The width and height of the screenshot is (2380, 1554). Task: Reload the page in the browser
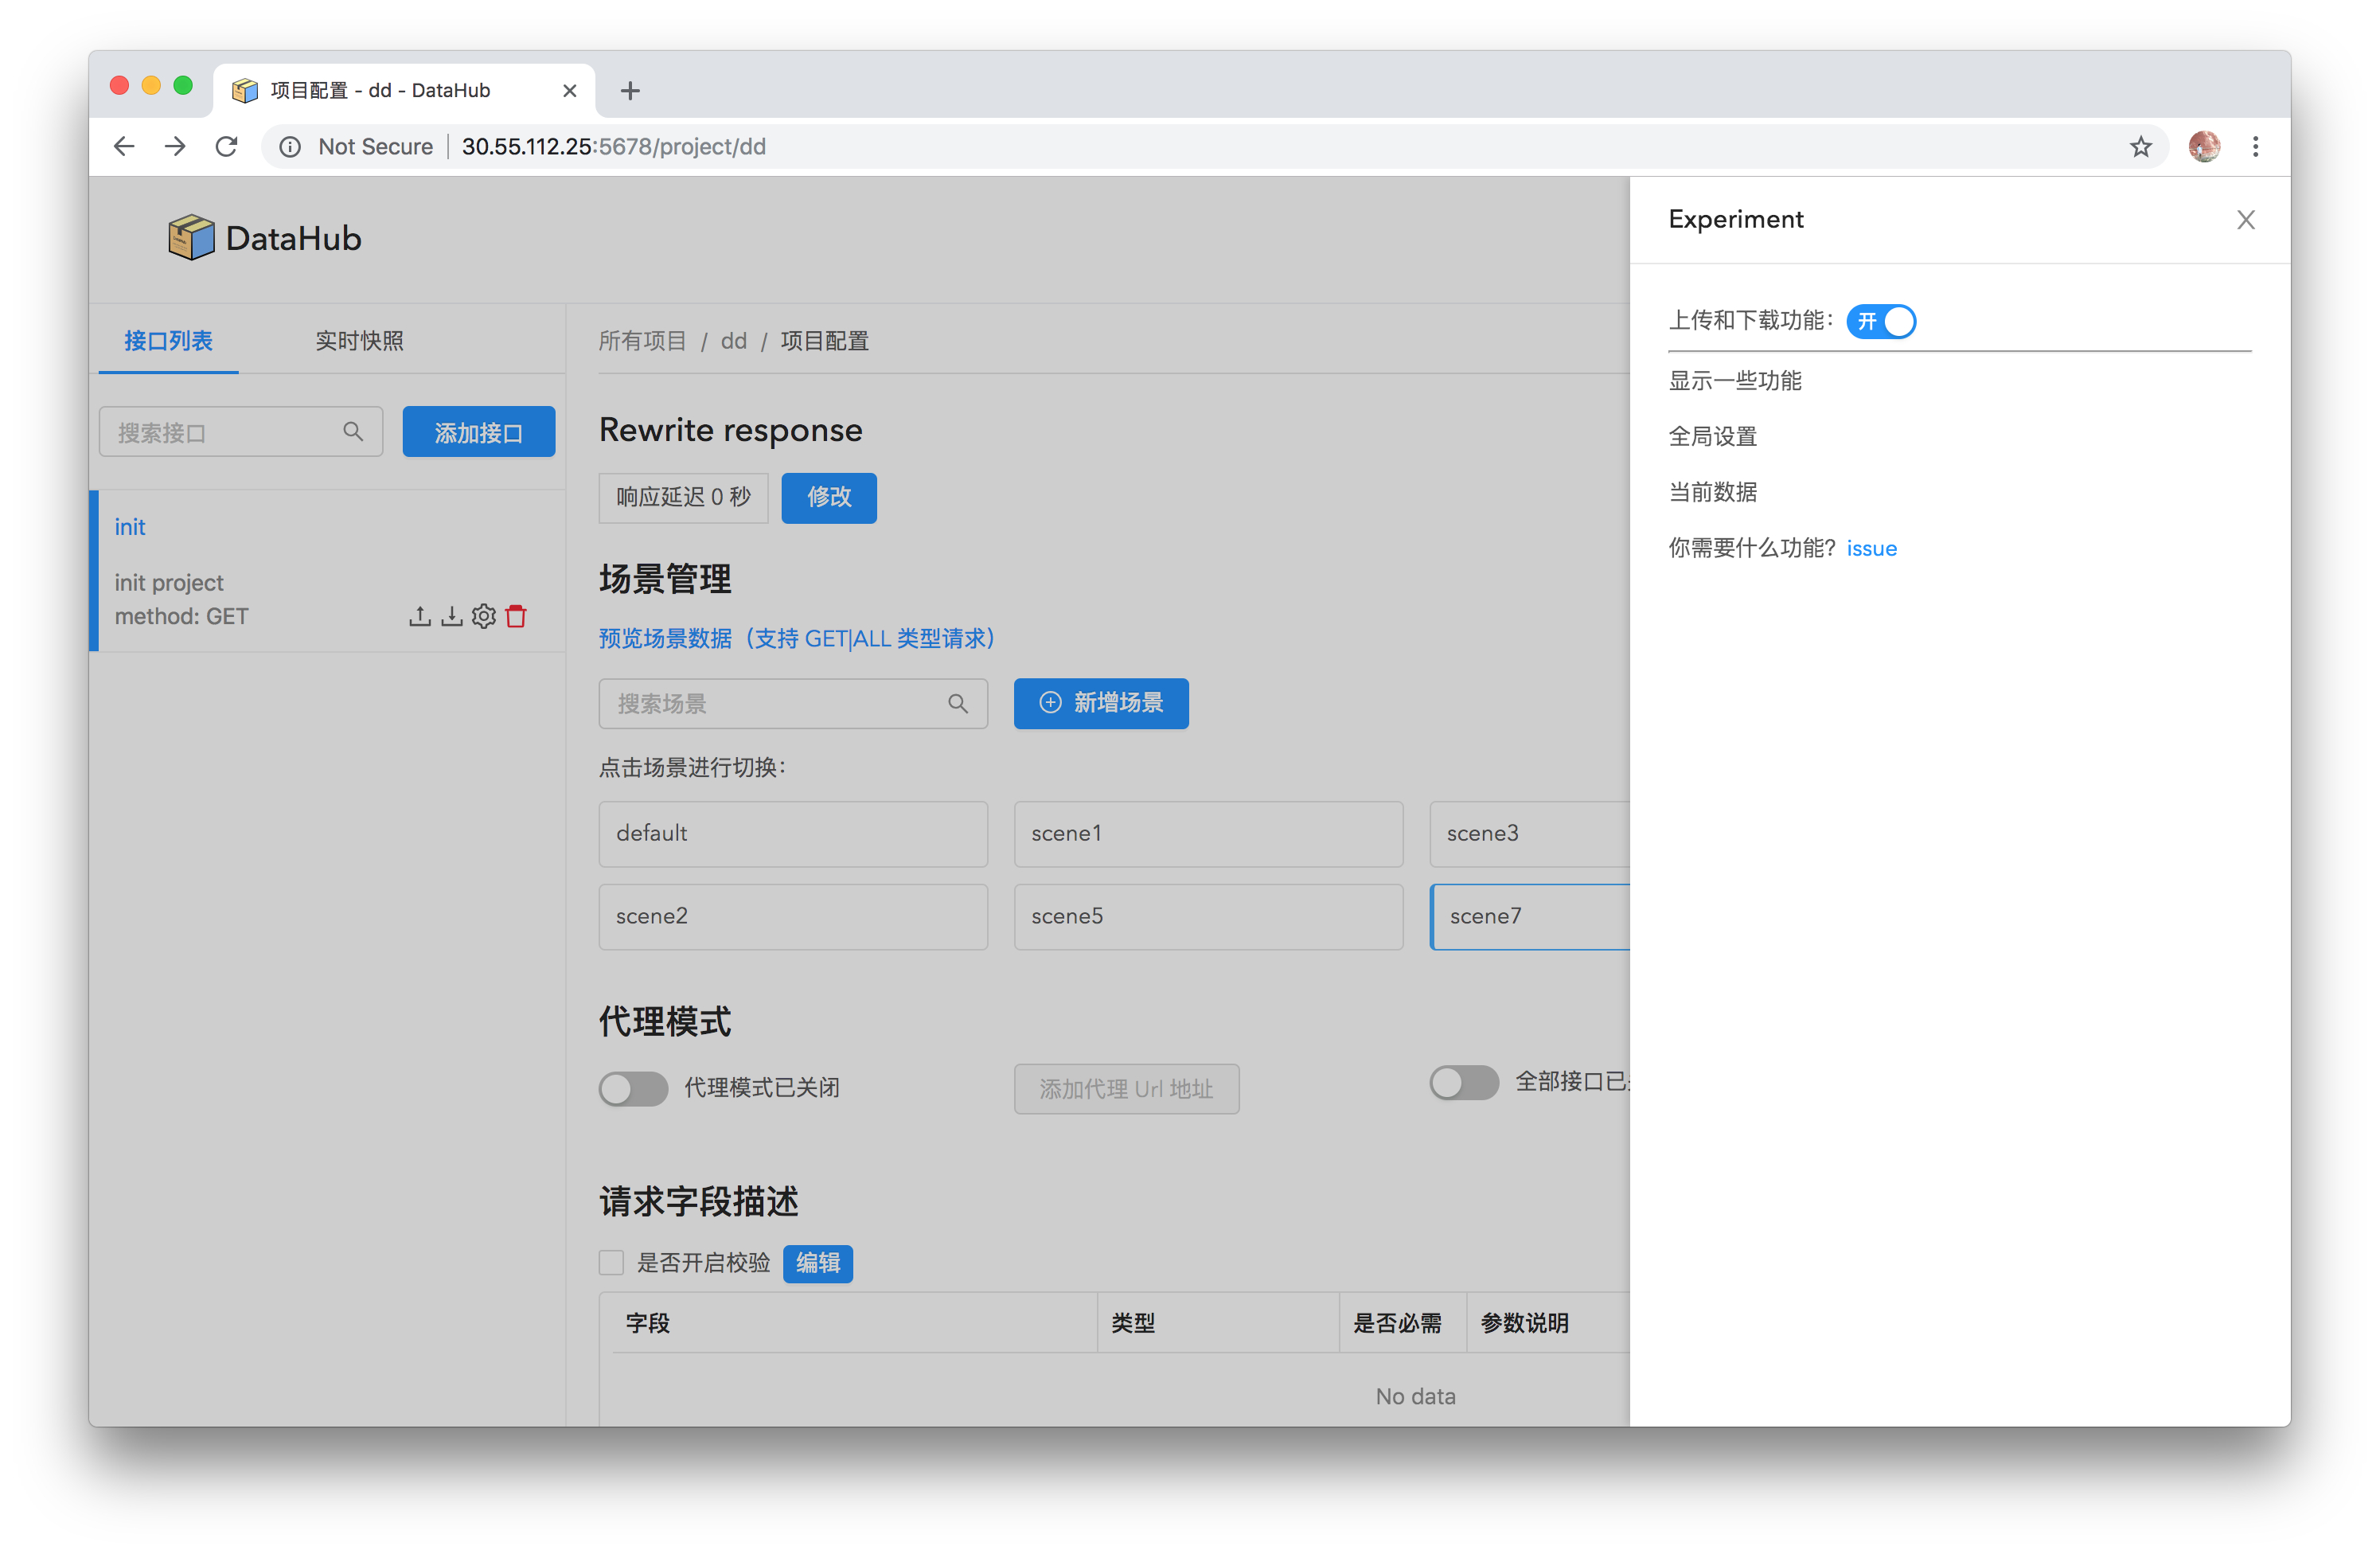[227, 147]
